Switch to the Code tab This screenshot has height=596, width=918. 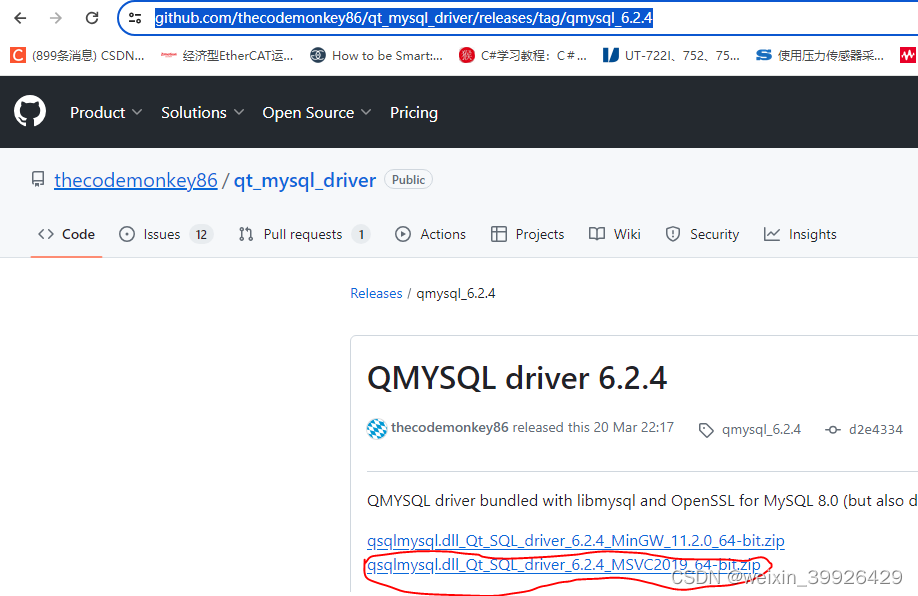(x=66, y=234)
